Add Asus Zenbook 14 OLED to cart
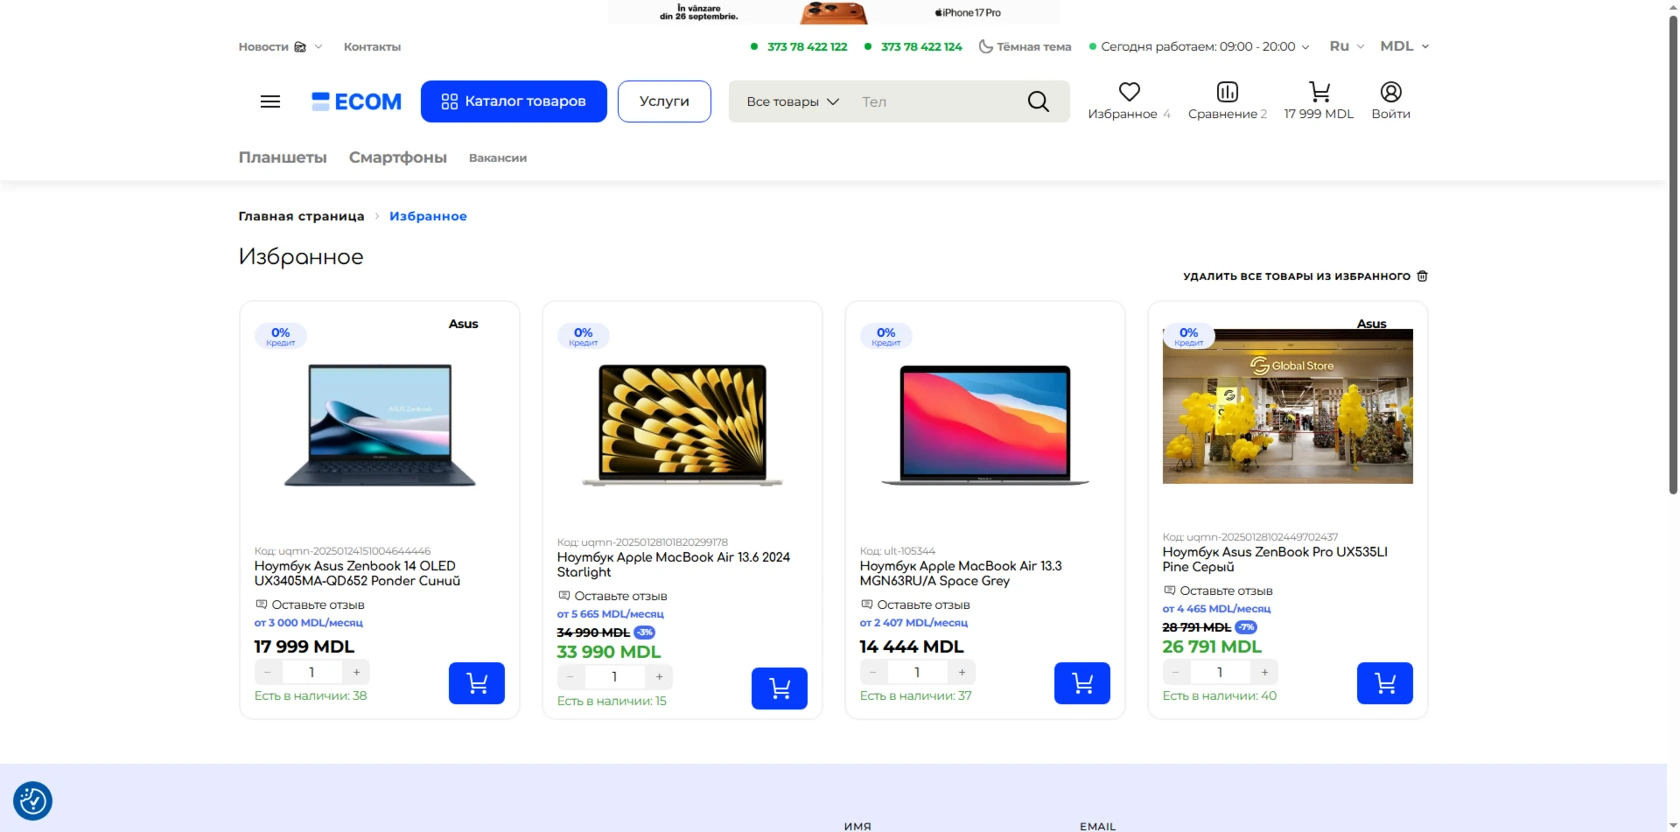This screenshot has width=1680, height=832. [x=477, y=683]
